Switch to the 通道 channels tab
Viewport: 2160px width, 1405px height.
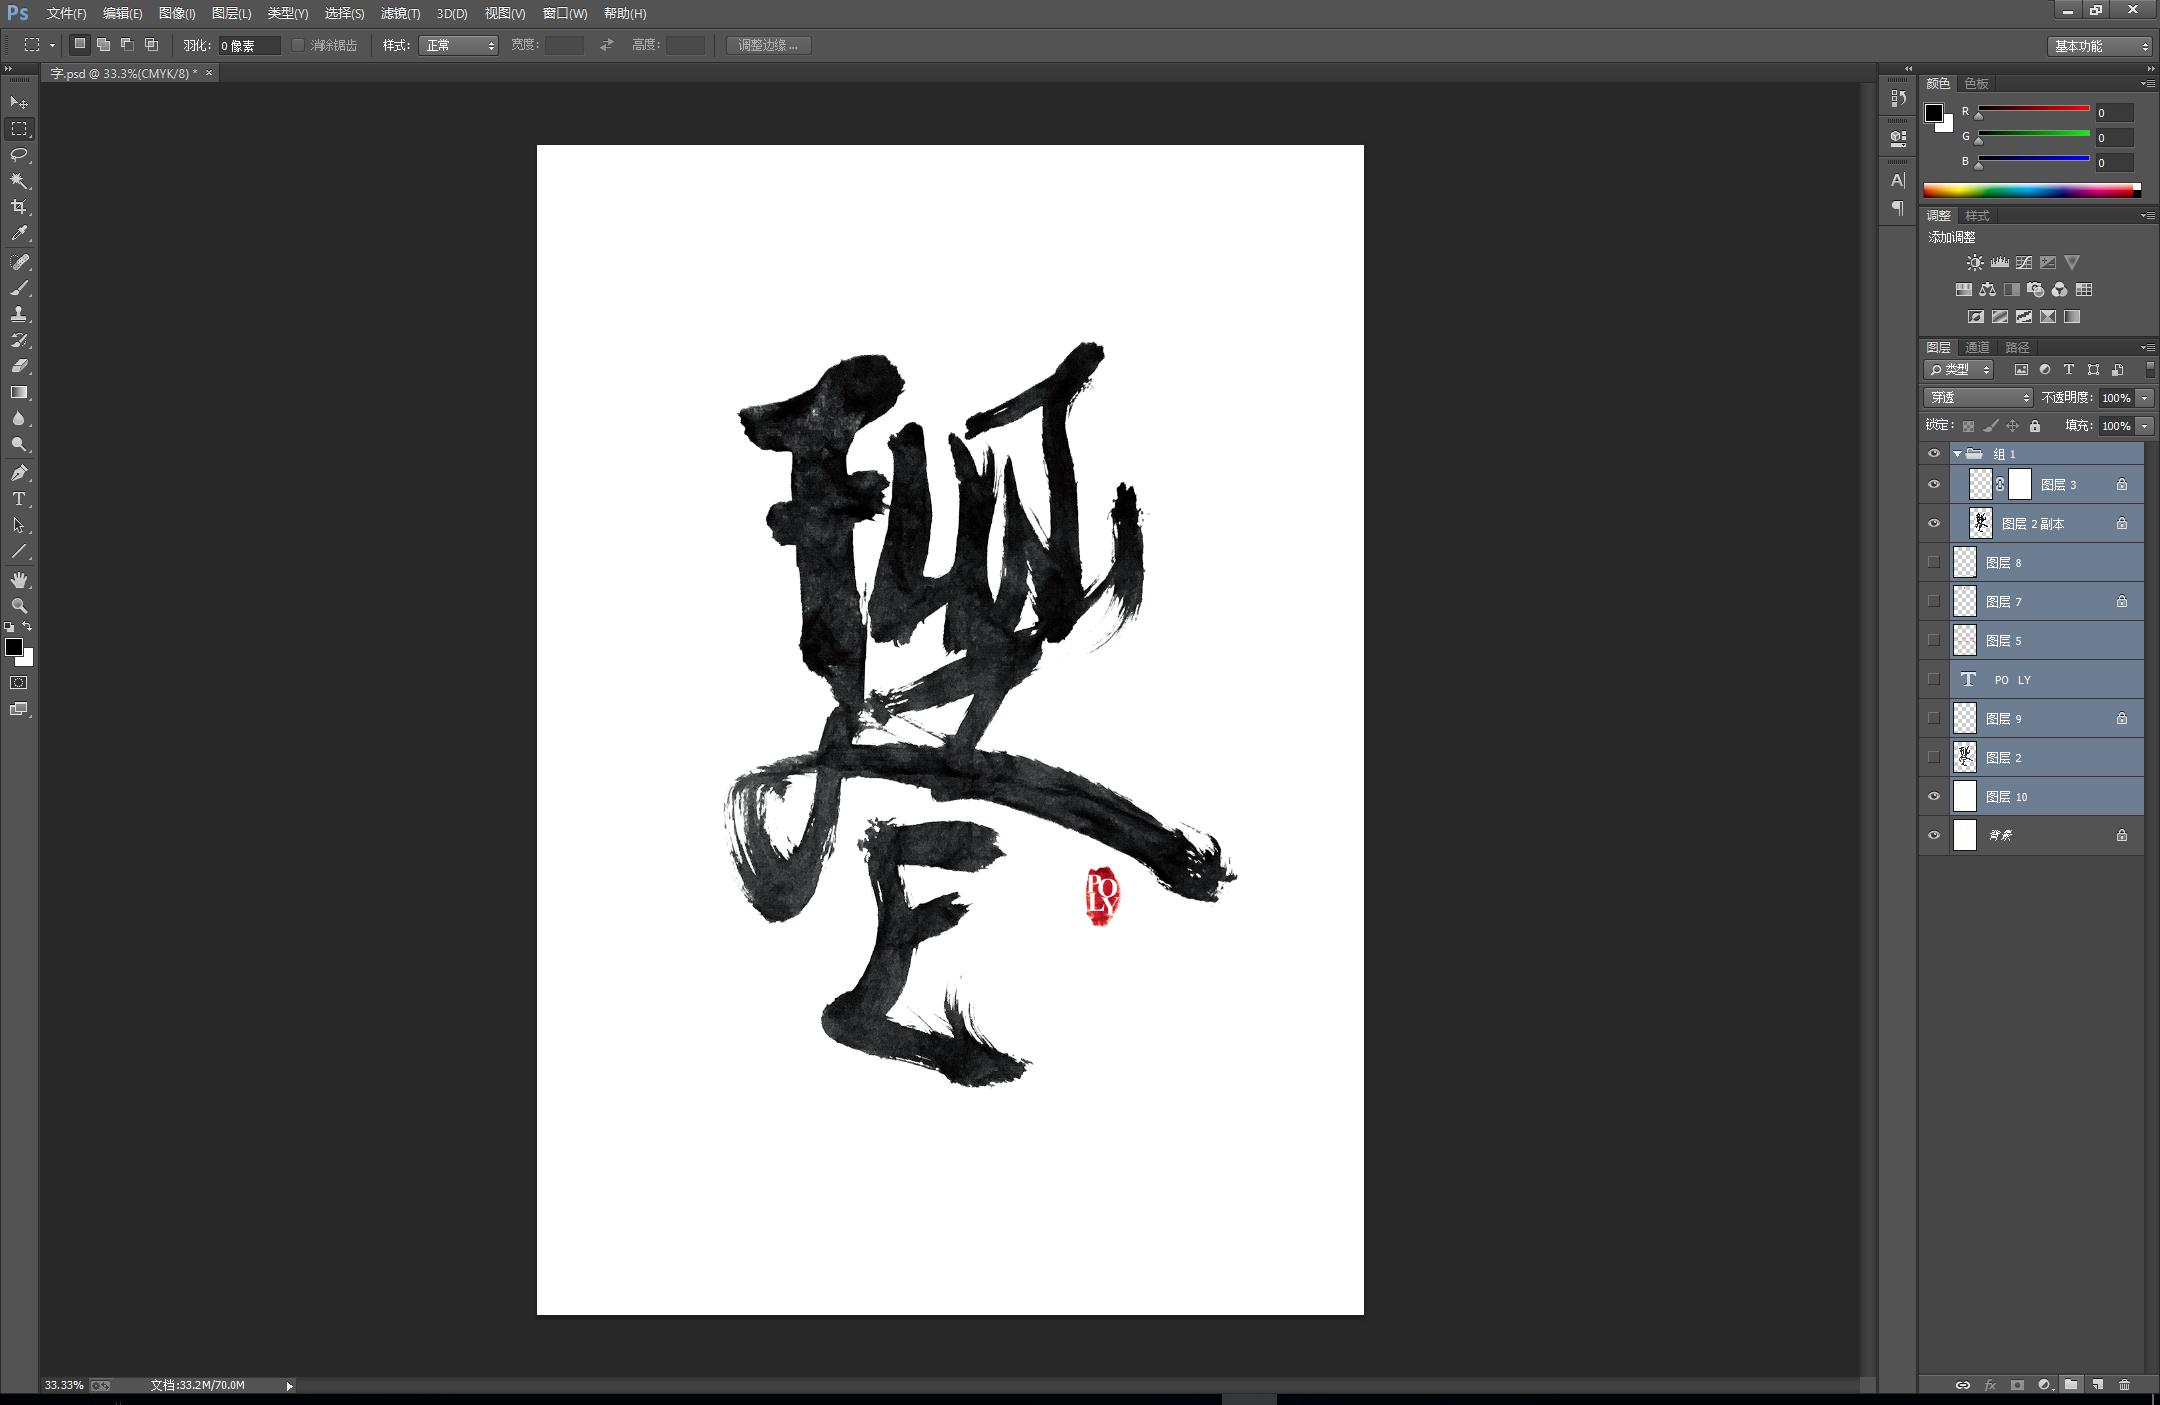click(x=1978, y=347)
